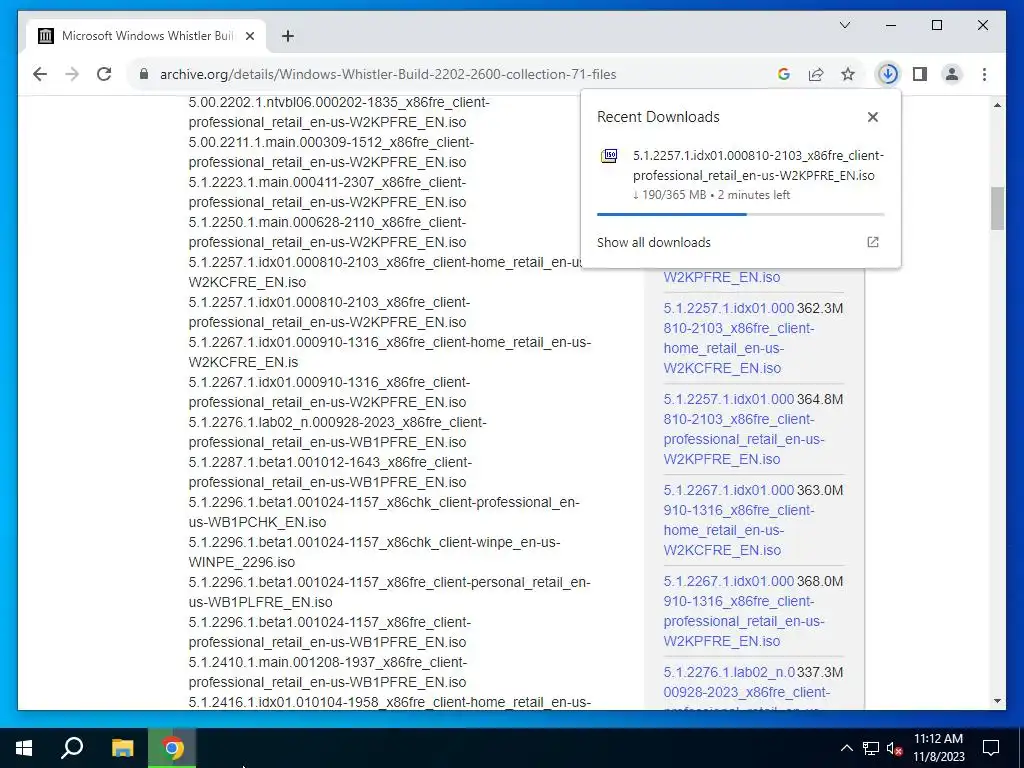Select the 5.00.2202.1.ntvbl06 file name text
Image resolution: width=1024 pixels, height=768 pixels.
(x=339, y=112)
